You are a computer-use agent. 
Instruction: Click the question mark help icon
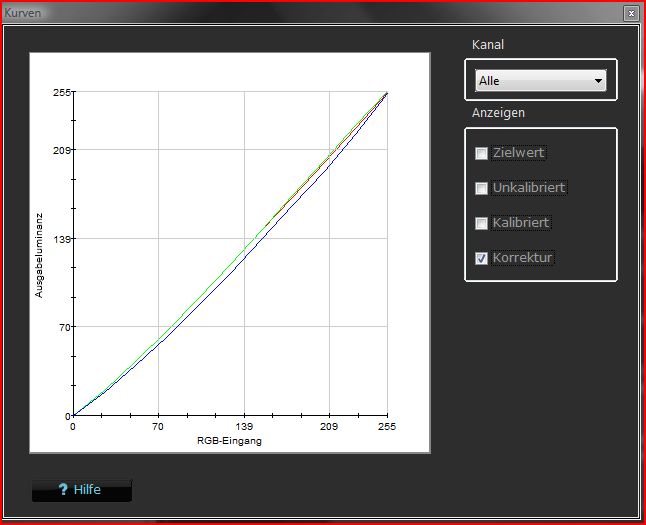pos(62,490)
